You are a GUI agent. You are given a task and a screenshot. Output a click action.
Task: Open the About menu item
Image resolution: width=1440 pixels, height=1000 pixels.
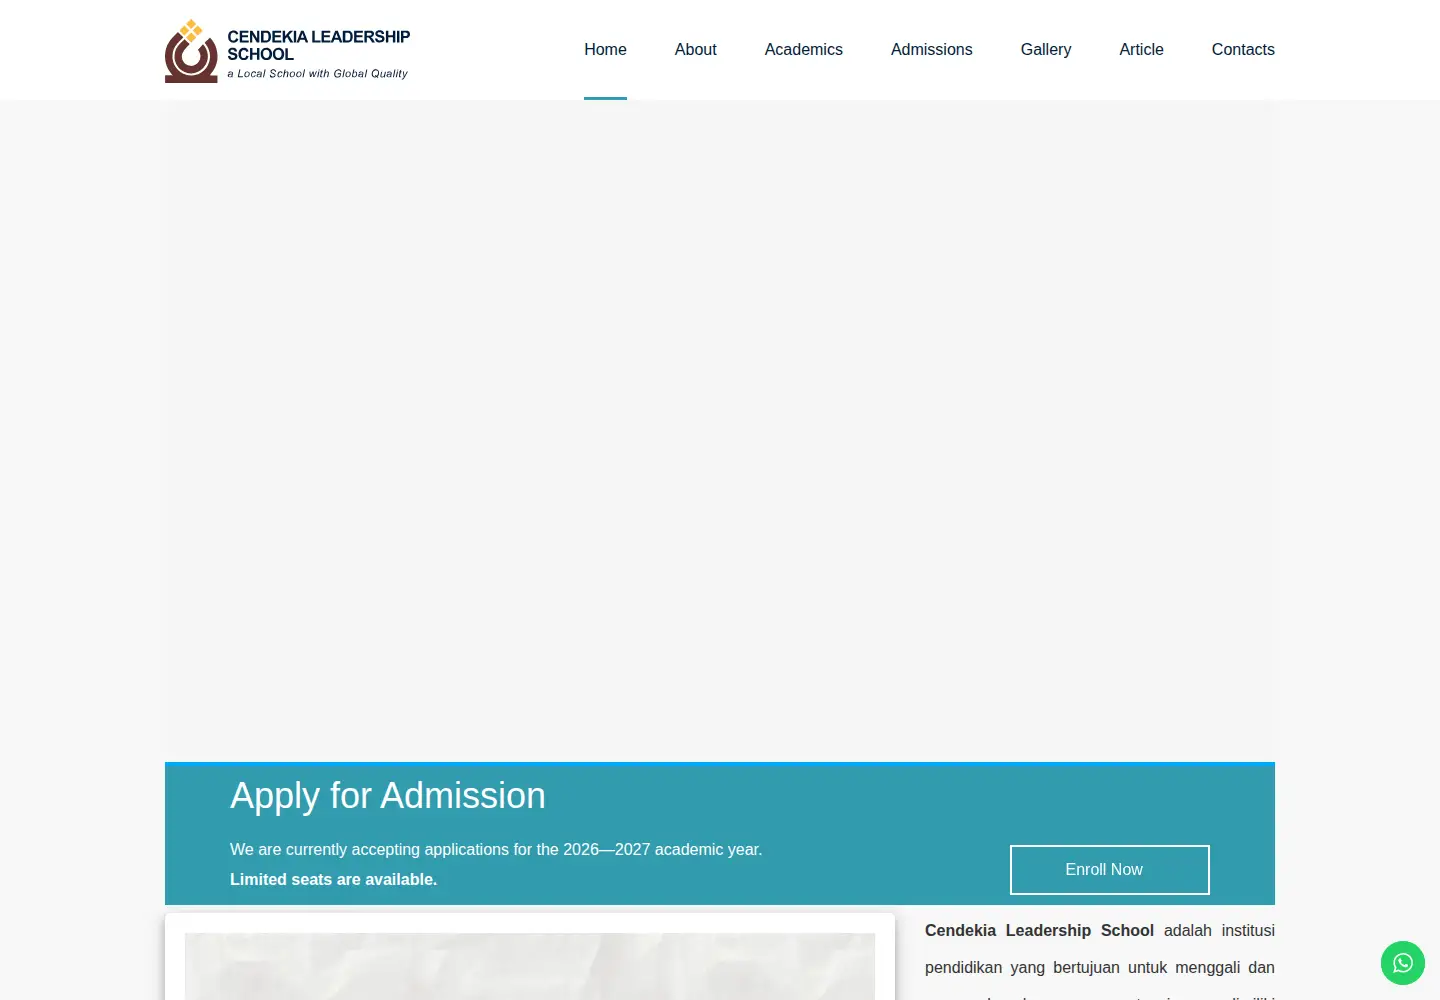(x=695, y=50)
